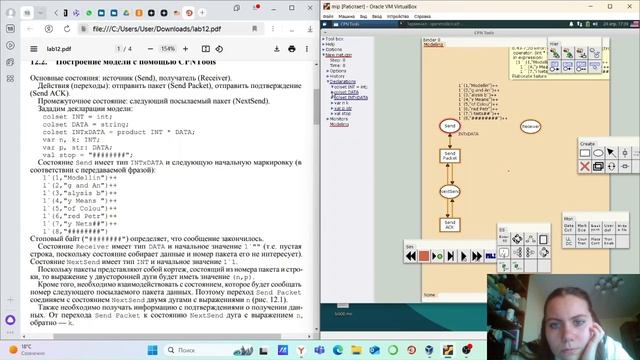The width and height of the screenshot is (640, 360).
Task: Open the Справка menu in VirtualBox
Action: tap(422, 17)
